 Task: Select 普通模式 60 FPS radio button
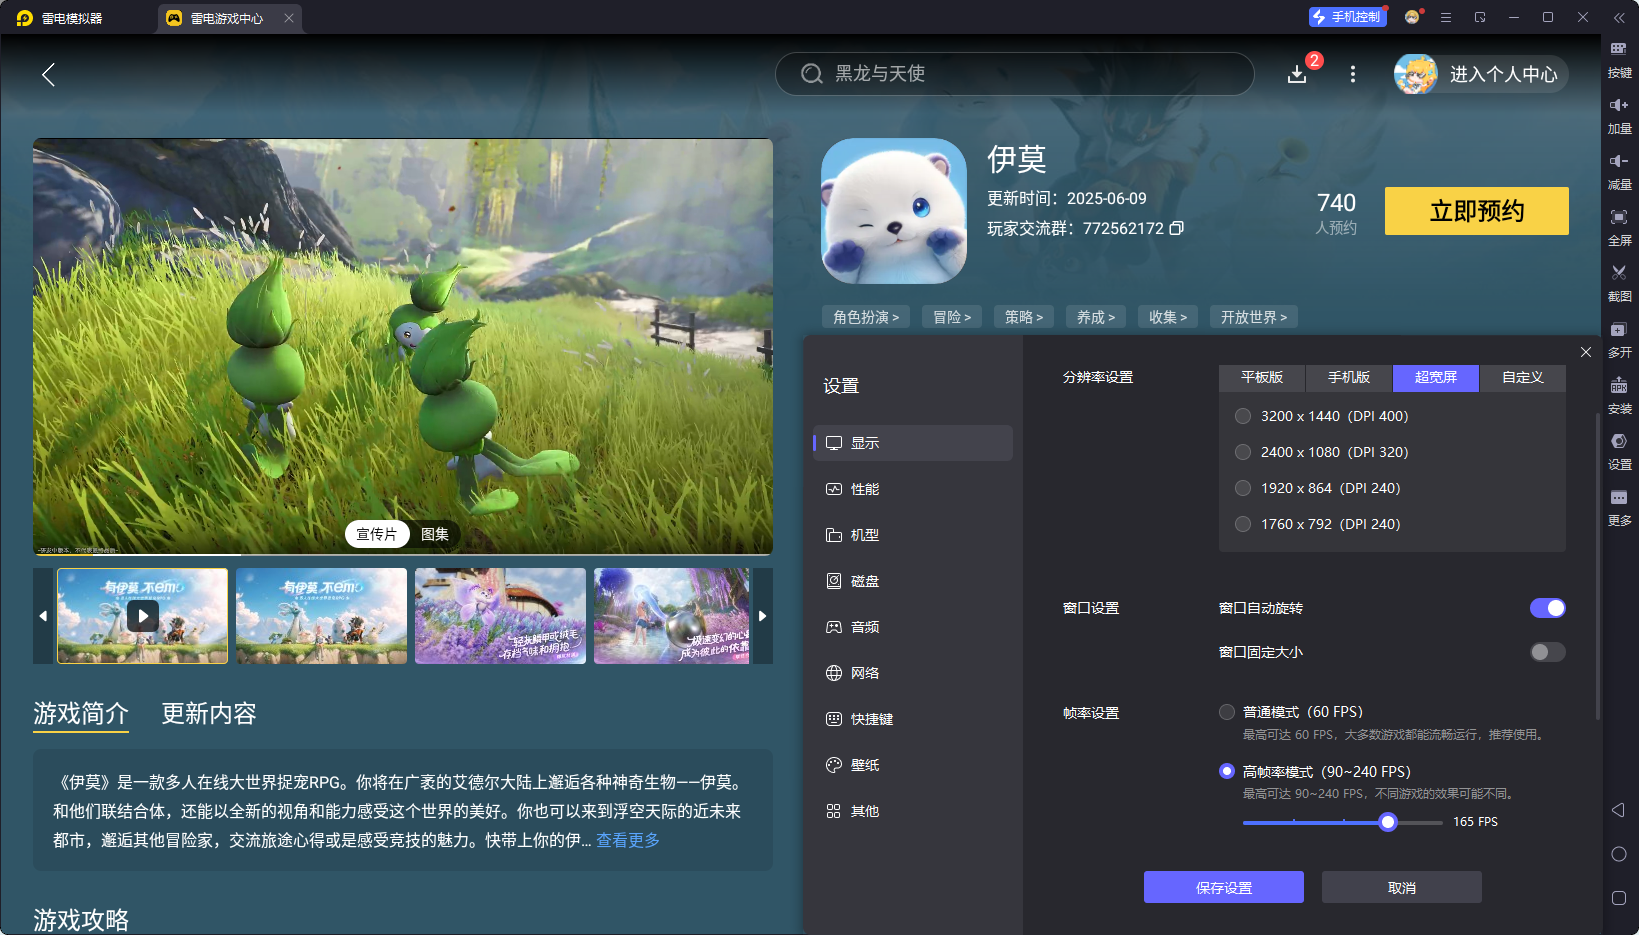tap(1227, 711)
